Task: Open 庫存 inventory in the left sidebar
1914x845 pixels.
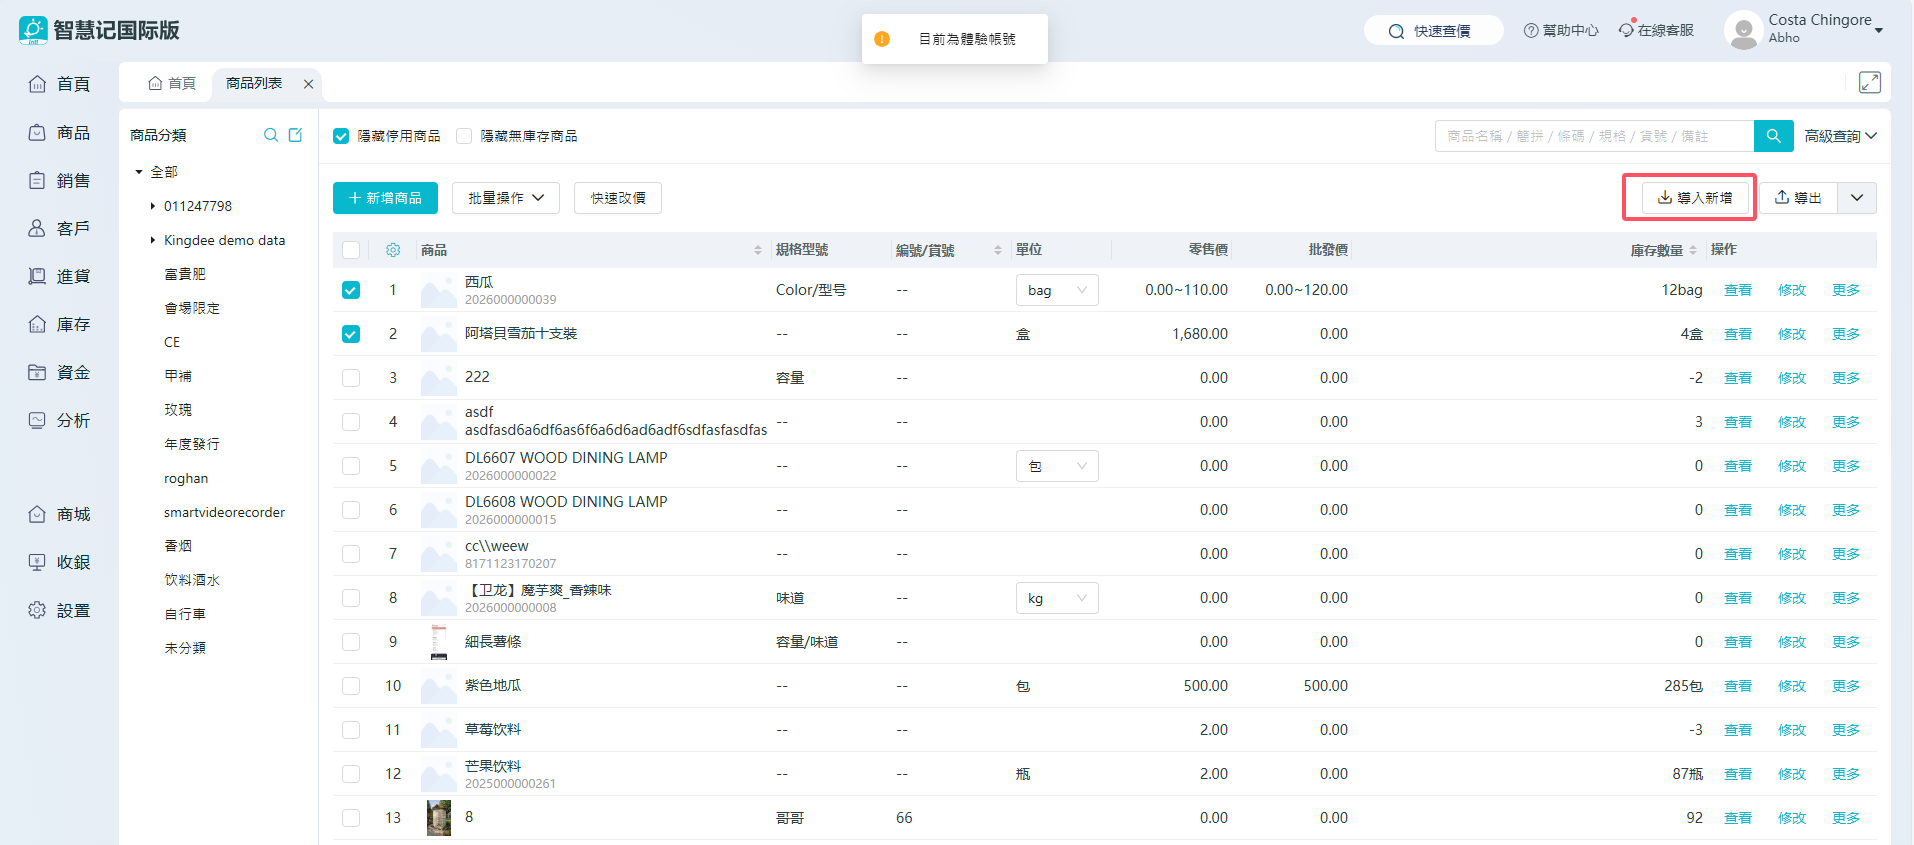Action: pos(60,324)
